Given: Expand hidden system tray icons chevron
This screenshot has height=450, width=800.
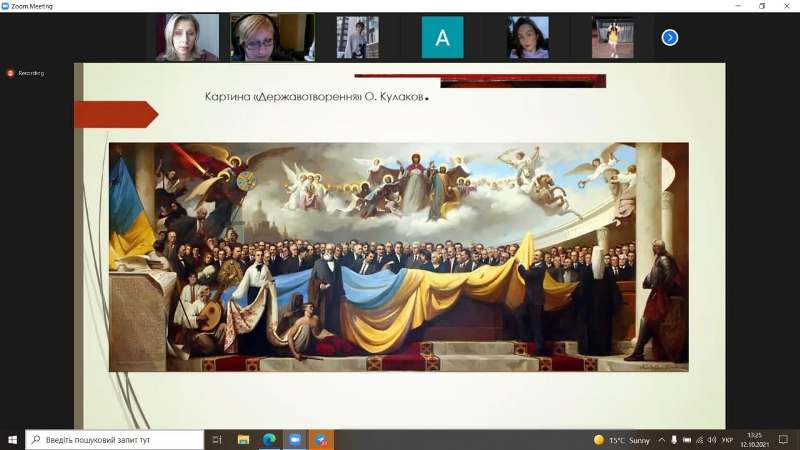Looking at the screenshot, I should [661, 440].
